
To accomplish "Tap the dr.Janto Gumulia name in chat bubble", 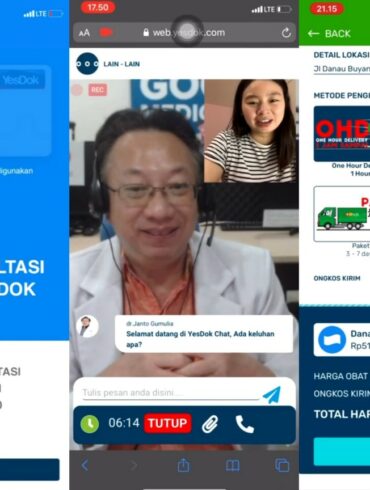I will (150, 324).
